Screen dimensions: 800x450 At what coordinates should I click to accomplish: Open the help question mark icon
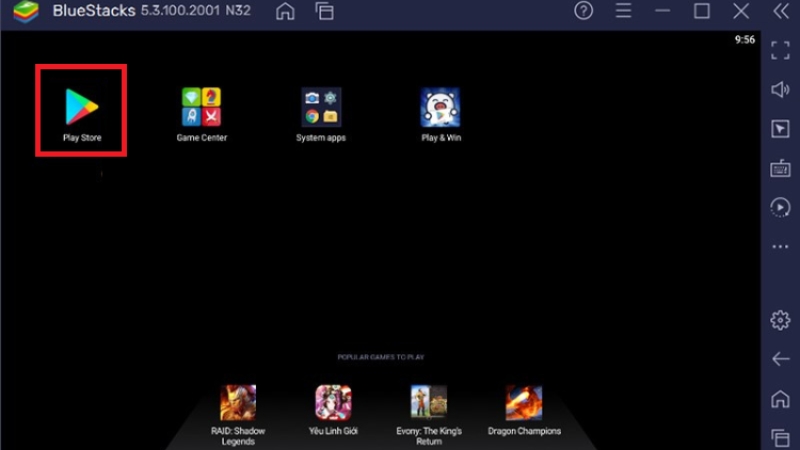click(x=584, y=10)
